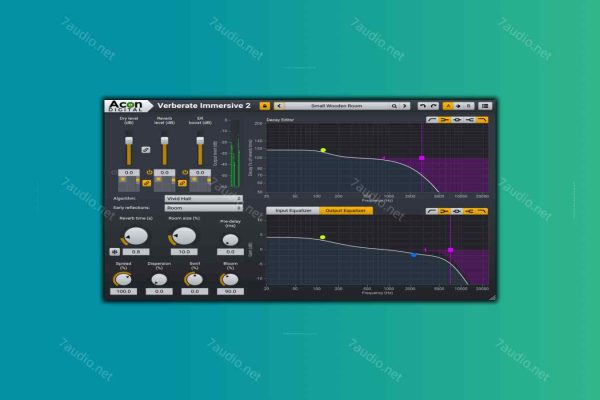The width and height of the screenshot is (600, 400).
Task: Select magenta square node in Decay Editor
Action: [x=422, y=158]
